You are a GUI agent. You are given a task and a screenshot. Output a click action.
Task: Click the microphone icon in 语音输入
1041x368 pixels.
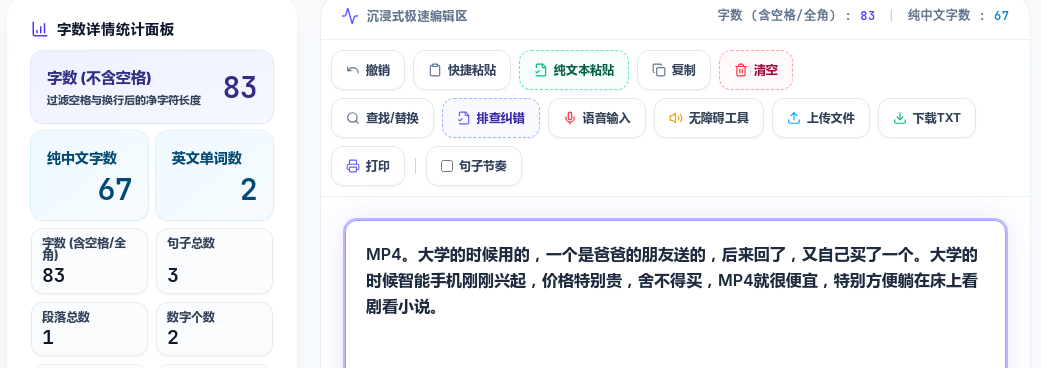[x=570, y=118]
